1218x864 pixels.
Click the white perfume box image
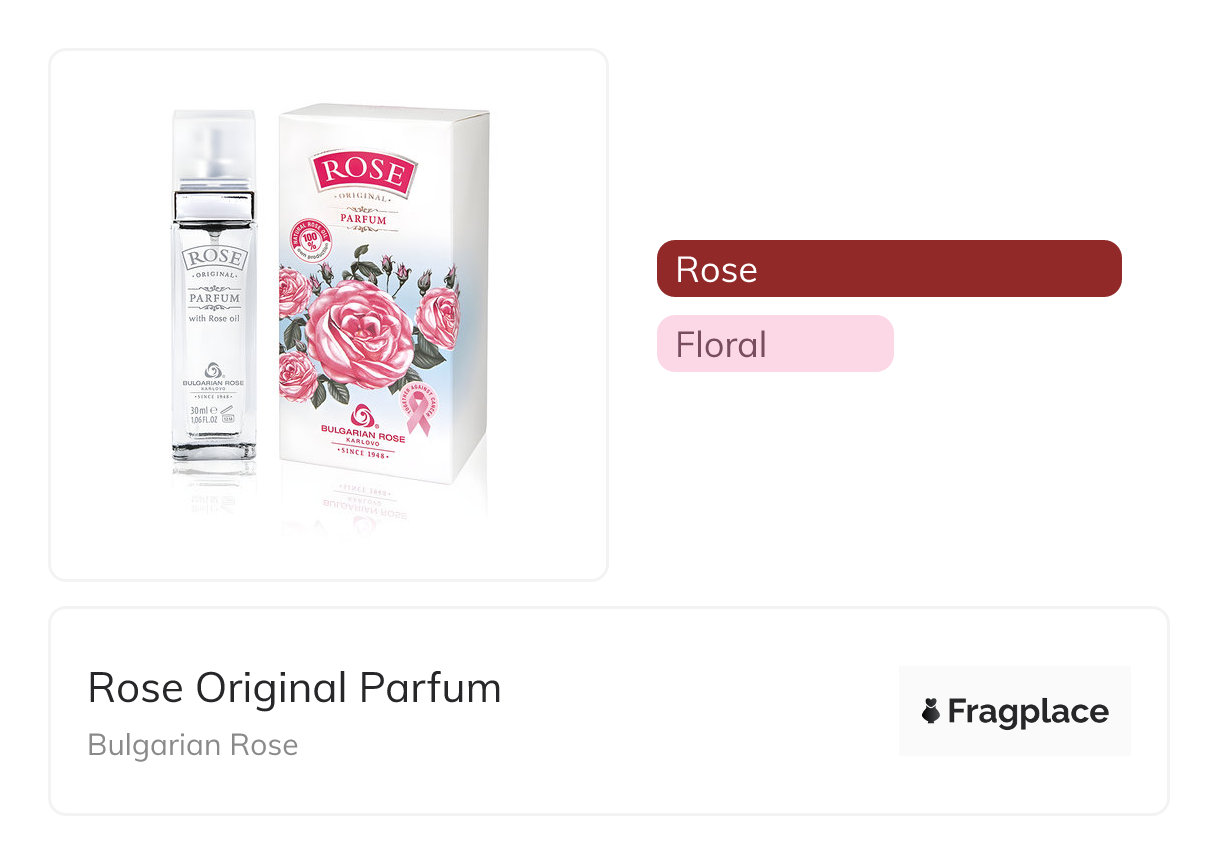click(x=383, y=300)
